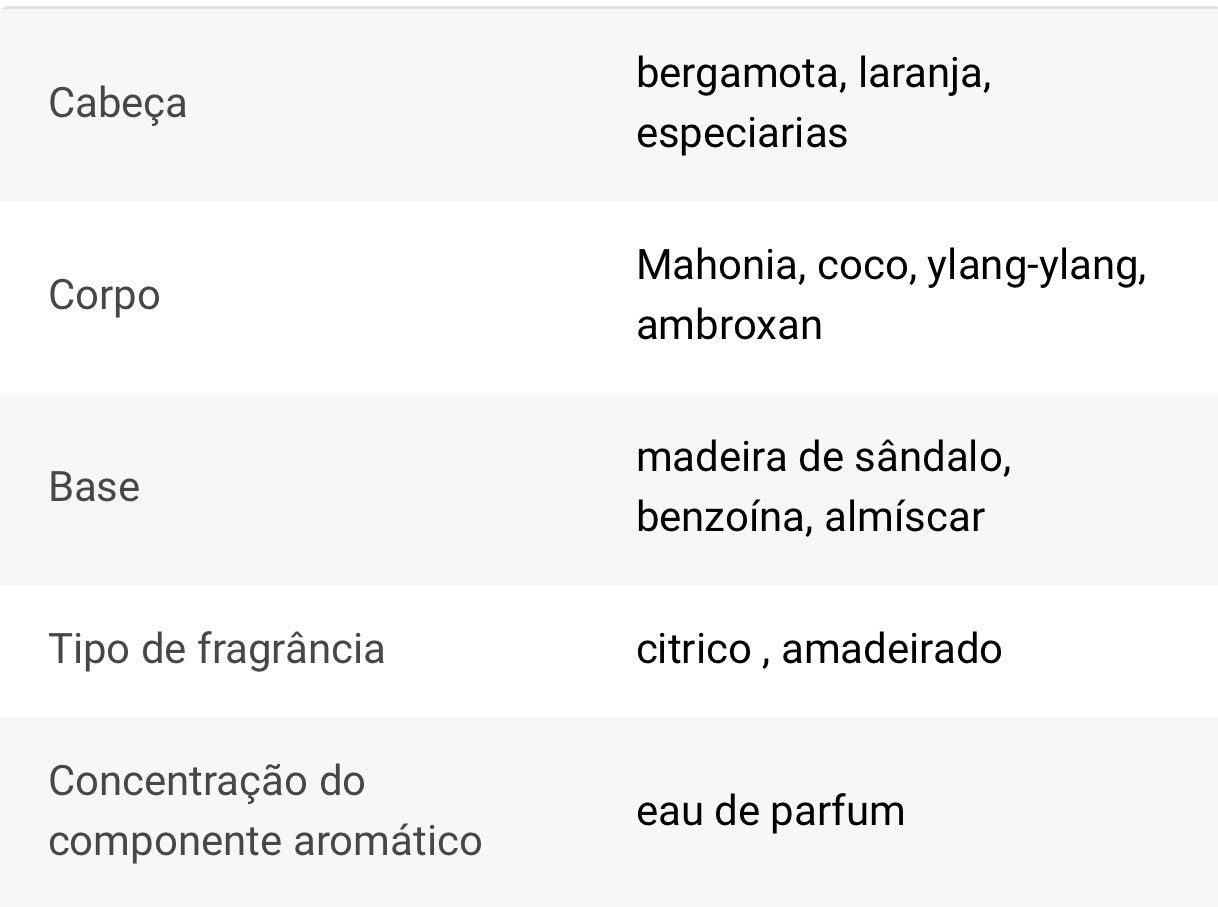Tap the word especiarias
This screenshot has width=1218, height=907.
pyautogui.click(x=741, y=133)
